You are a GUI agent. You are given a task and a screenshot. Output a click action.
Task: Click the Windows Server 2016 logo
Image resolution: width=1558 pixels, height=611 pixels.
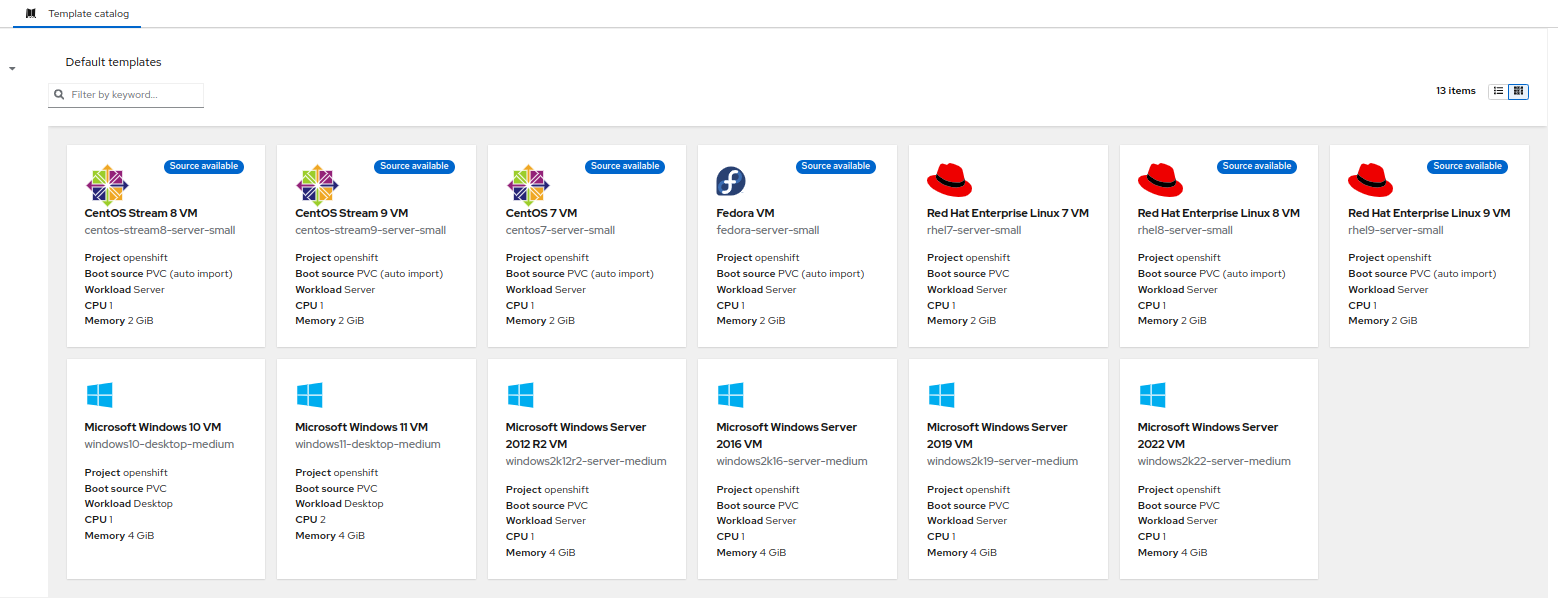click(730, 395)
